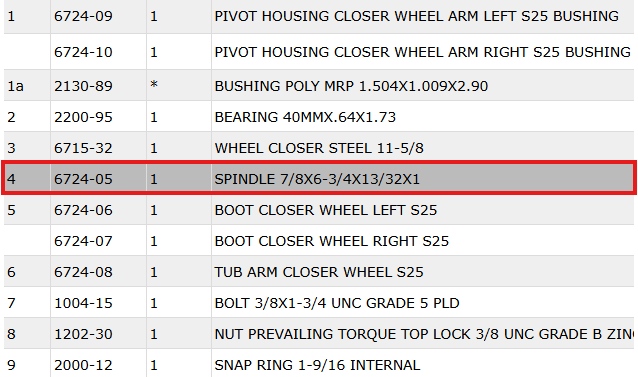Click part number 6724-10
Image resolution: width=638 pixels, height=377 pixels.
pyautogui.click(x=83, y=52)
